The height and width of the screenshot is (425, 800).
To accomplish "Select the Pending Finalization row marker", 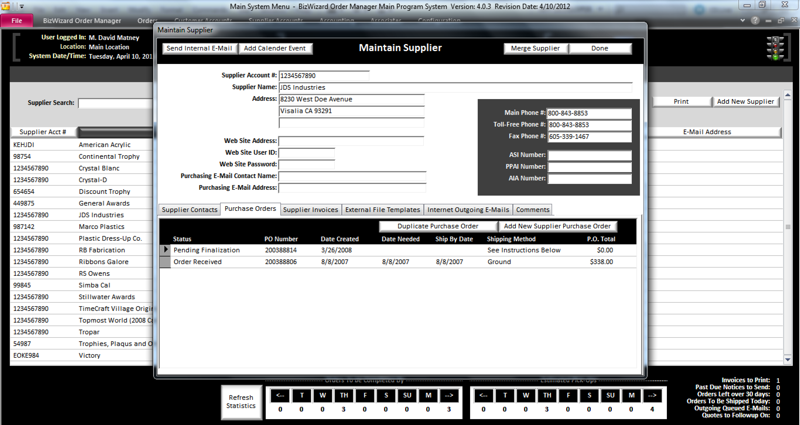I will click(166, 249).
